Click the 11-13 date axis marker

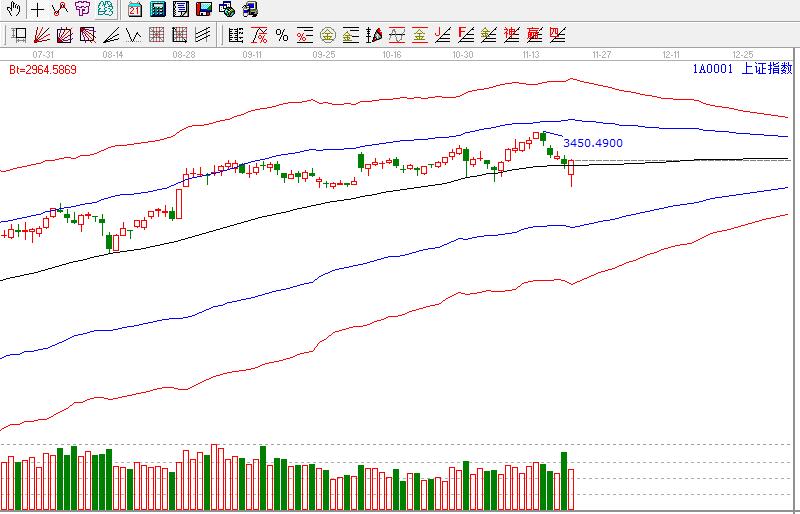point(532,54)
